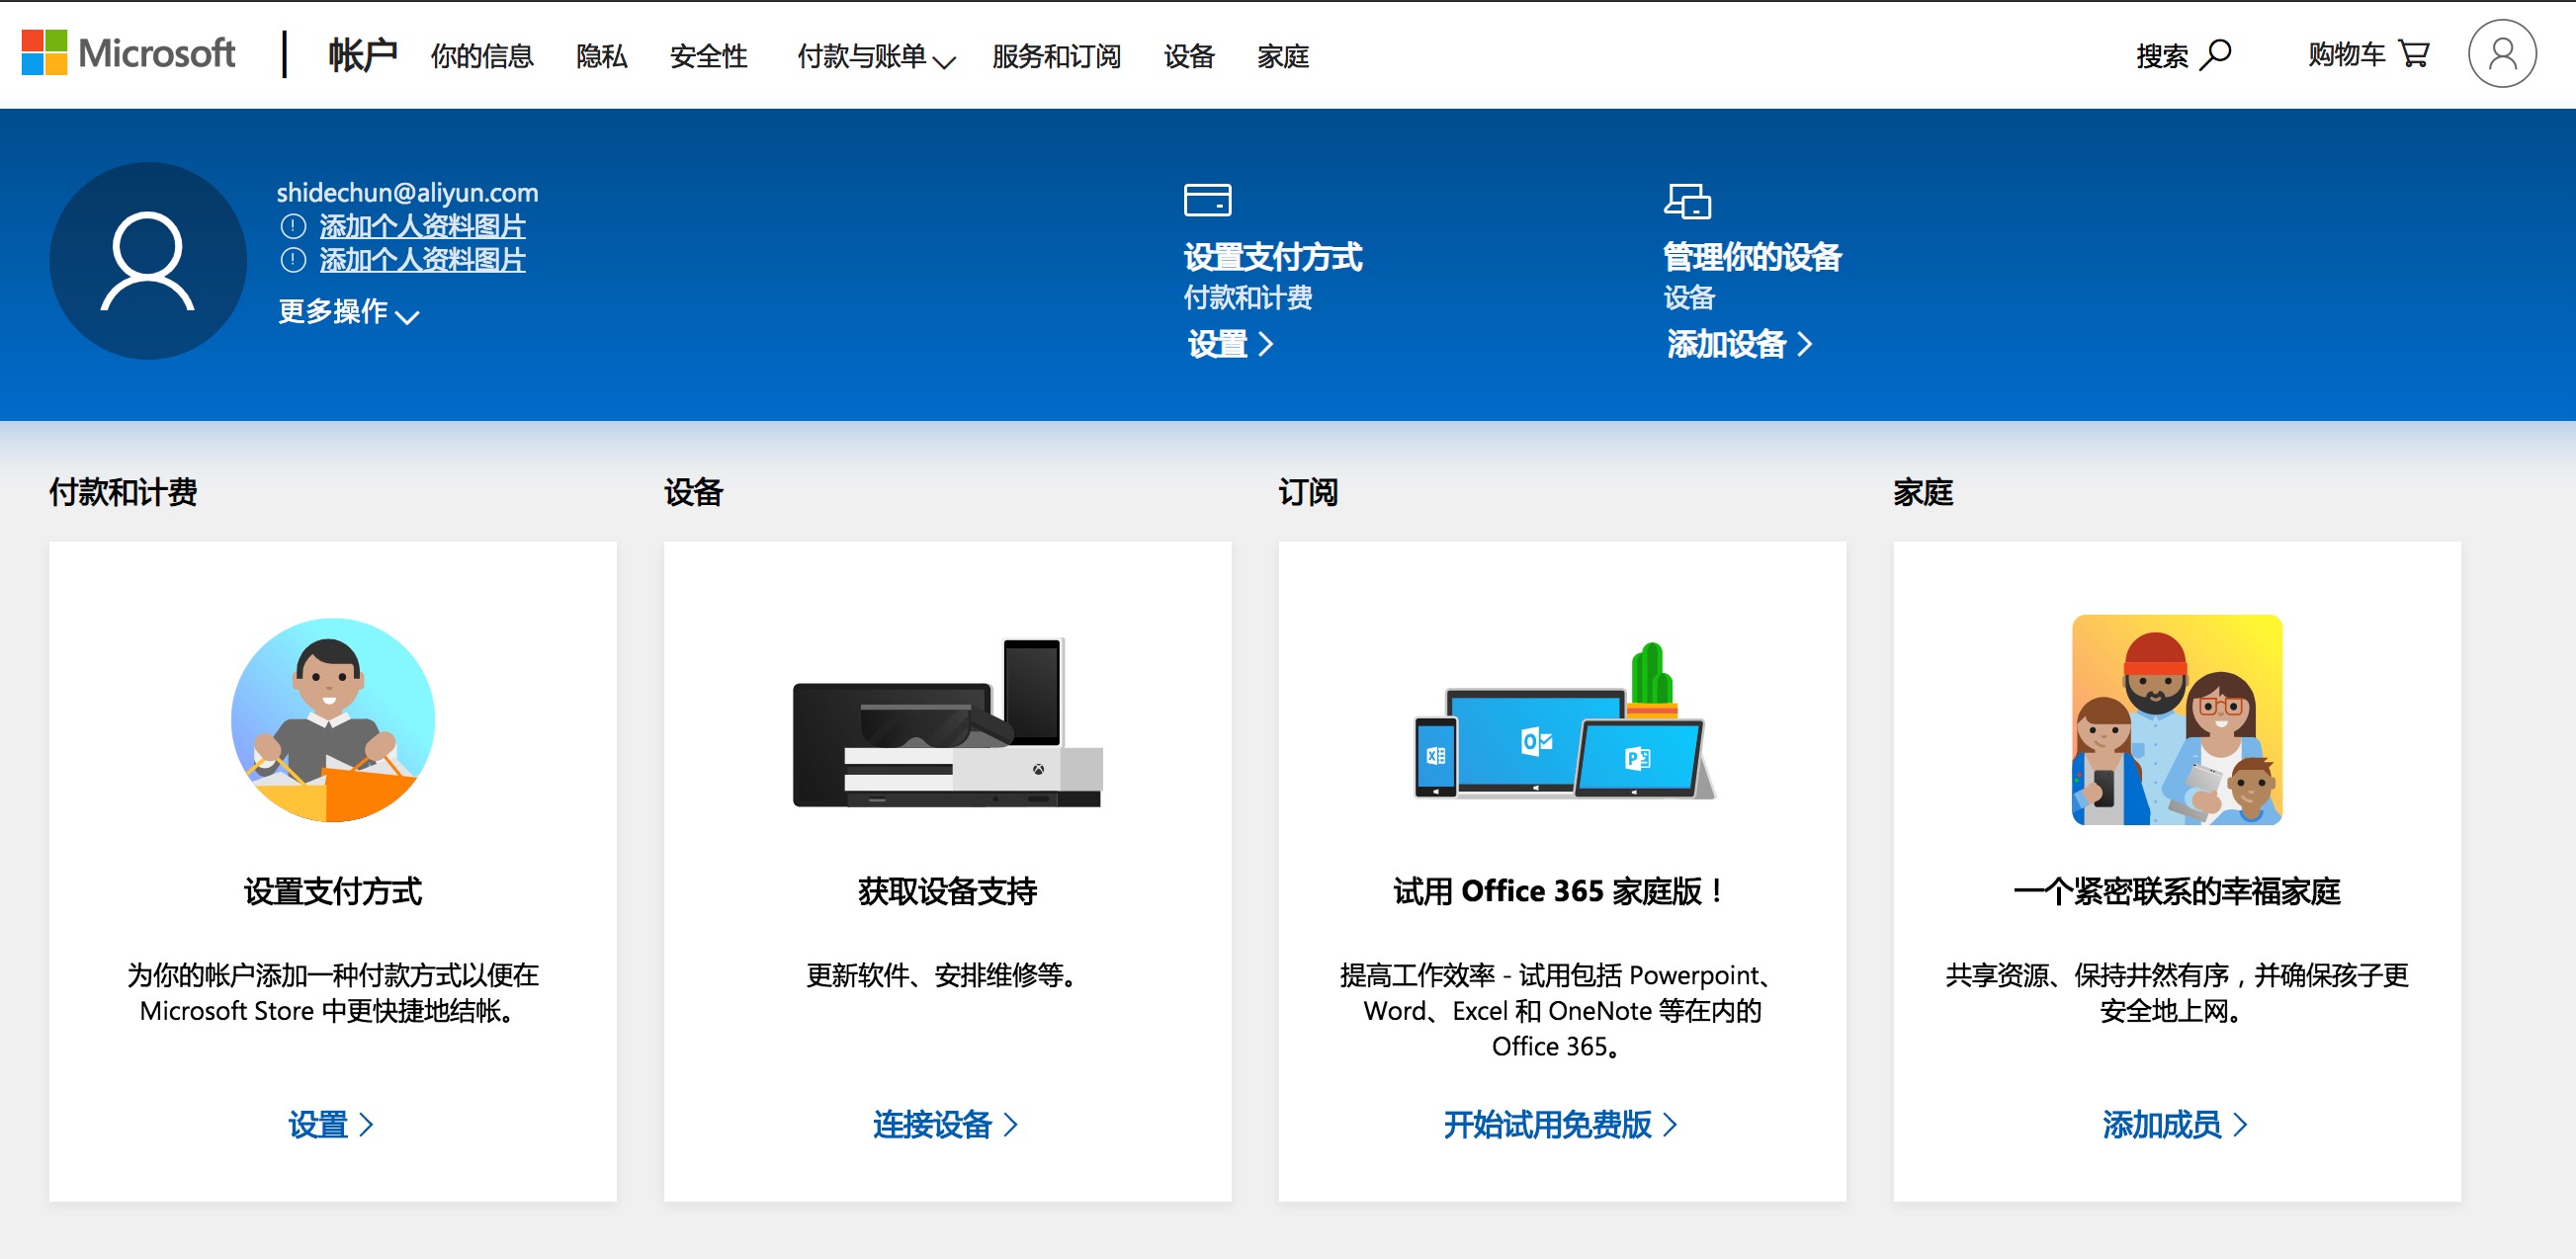The width and height of the screenshot is (2576, 1259).
Task: Open the 服务和订阅 menu item
Action: tap(1057, 56)
